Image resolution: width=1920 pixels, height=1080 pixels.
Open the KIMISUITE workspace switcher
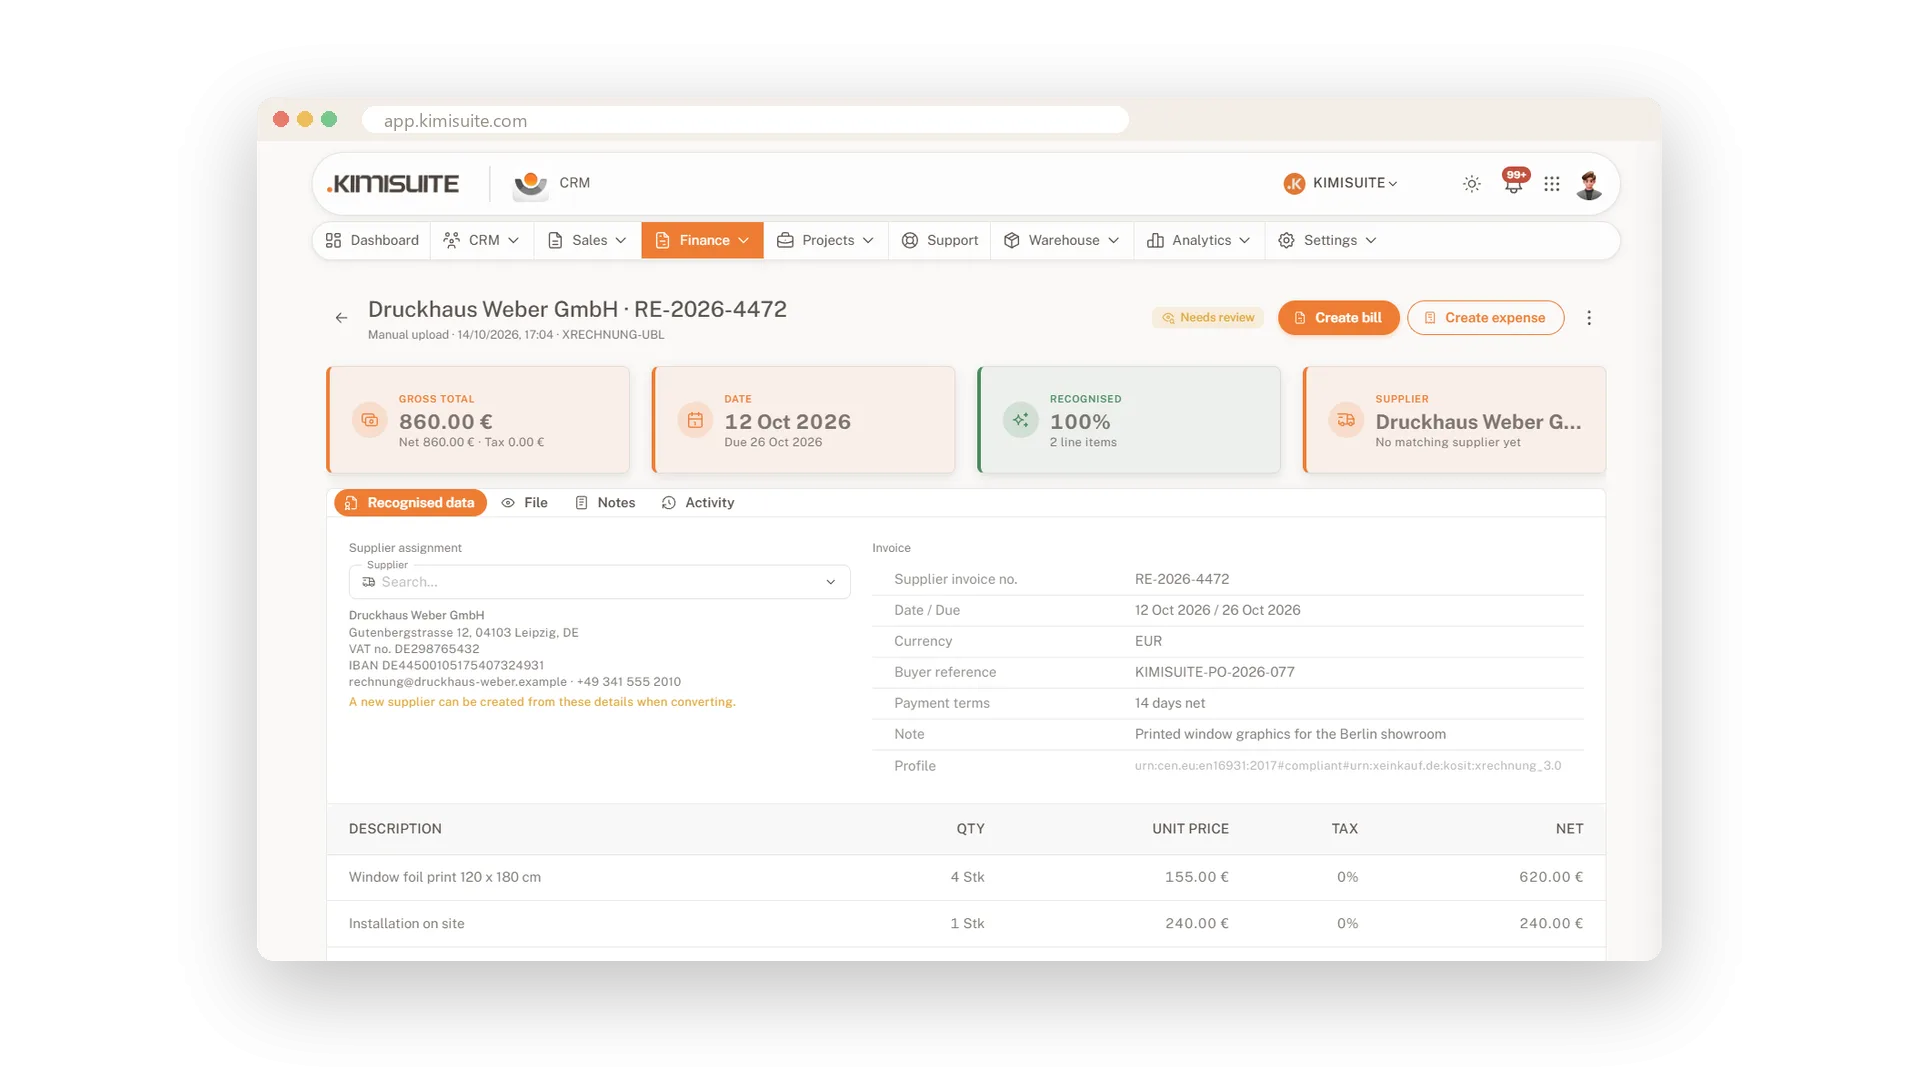point(1341,183)
